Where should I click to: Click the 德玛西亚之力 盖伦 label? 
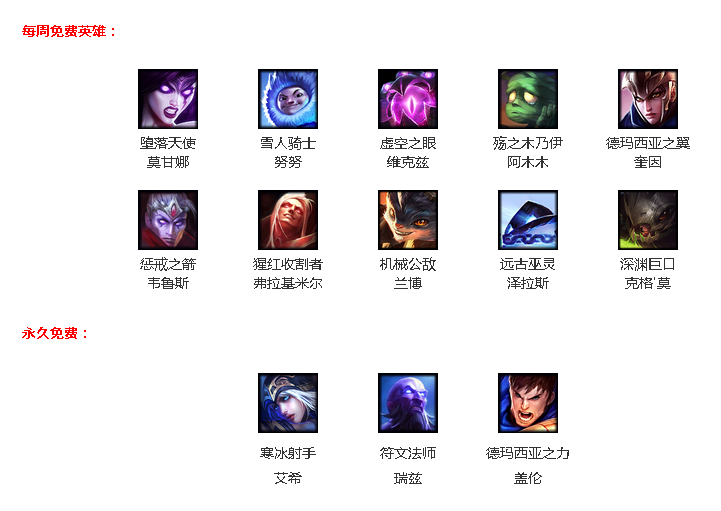click(528, 466)
